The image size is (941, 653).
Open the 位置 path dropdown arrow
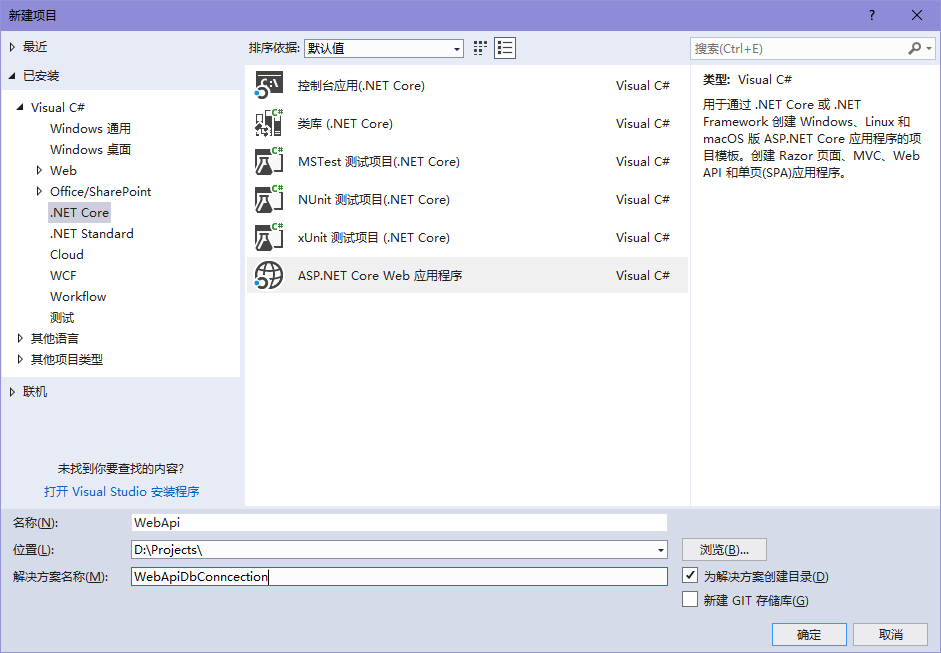tap(661, 550)
